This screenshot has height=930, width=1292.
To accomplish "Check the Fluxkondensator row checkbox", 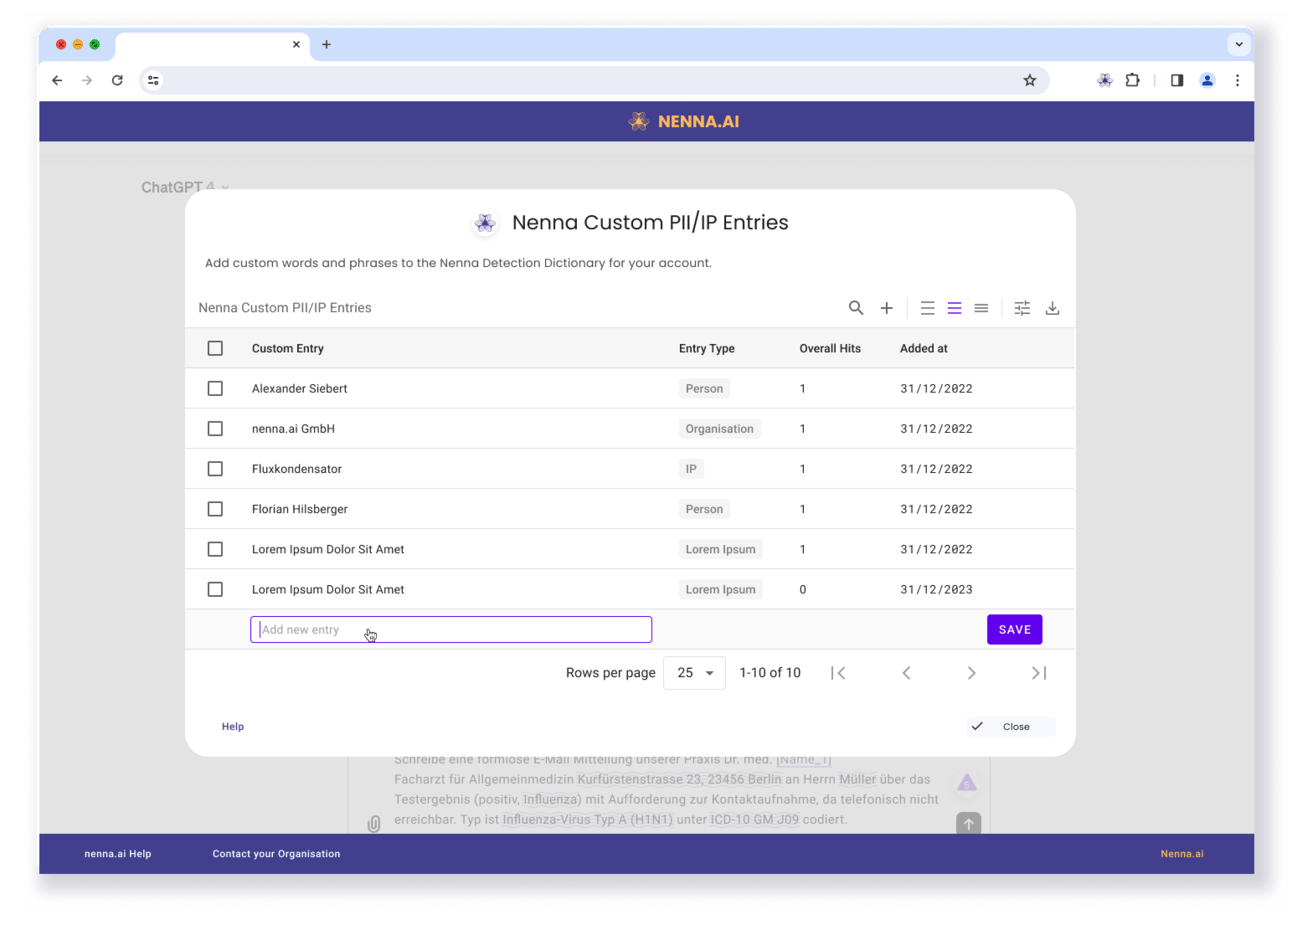I will (x=215, y=469).
